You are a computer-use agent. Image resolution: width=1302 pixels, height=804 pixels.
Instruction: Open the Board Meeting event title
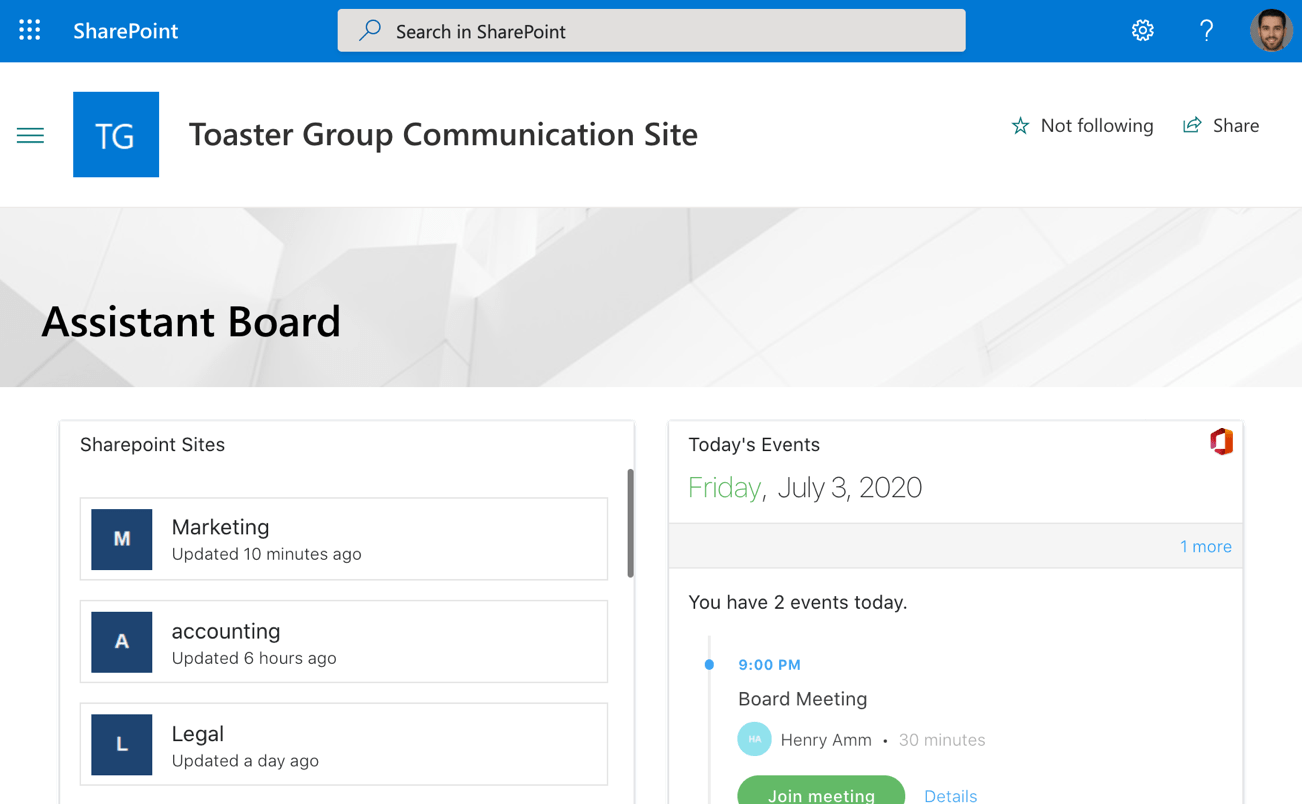(x=802, y=699)
